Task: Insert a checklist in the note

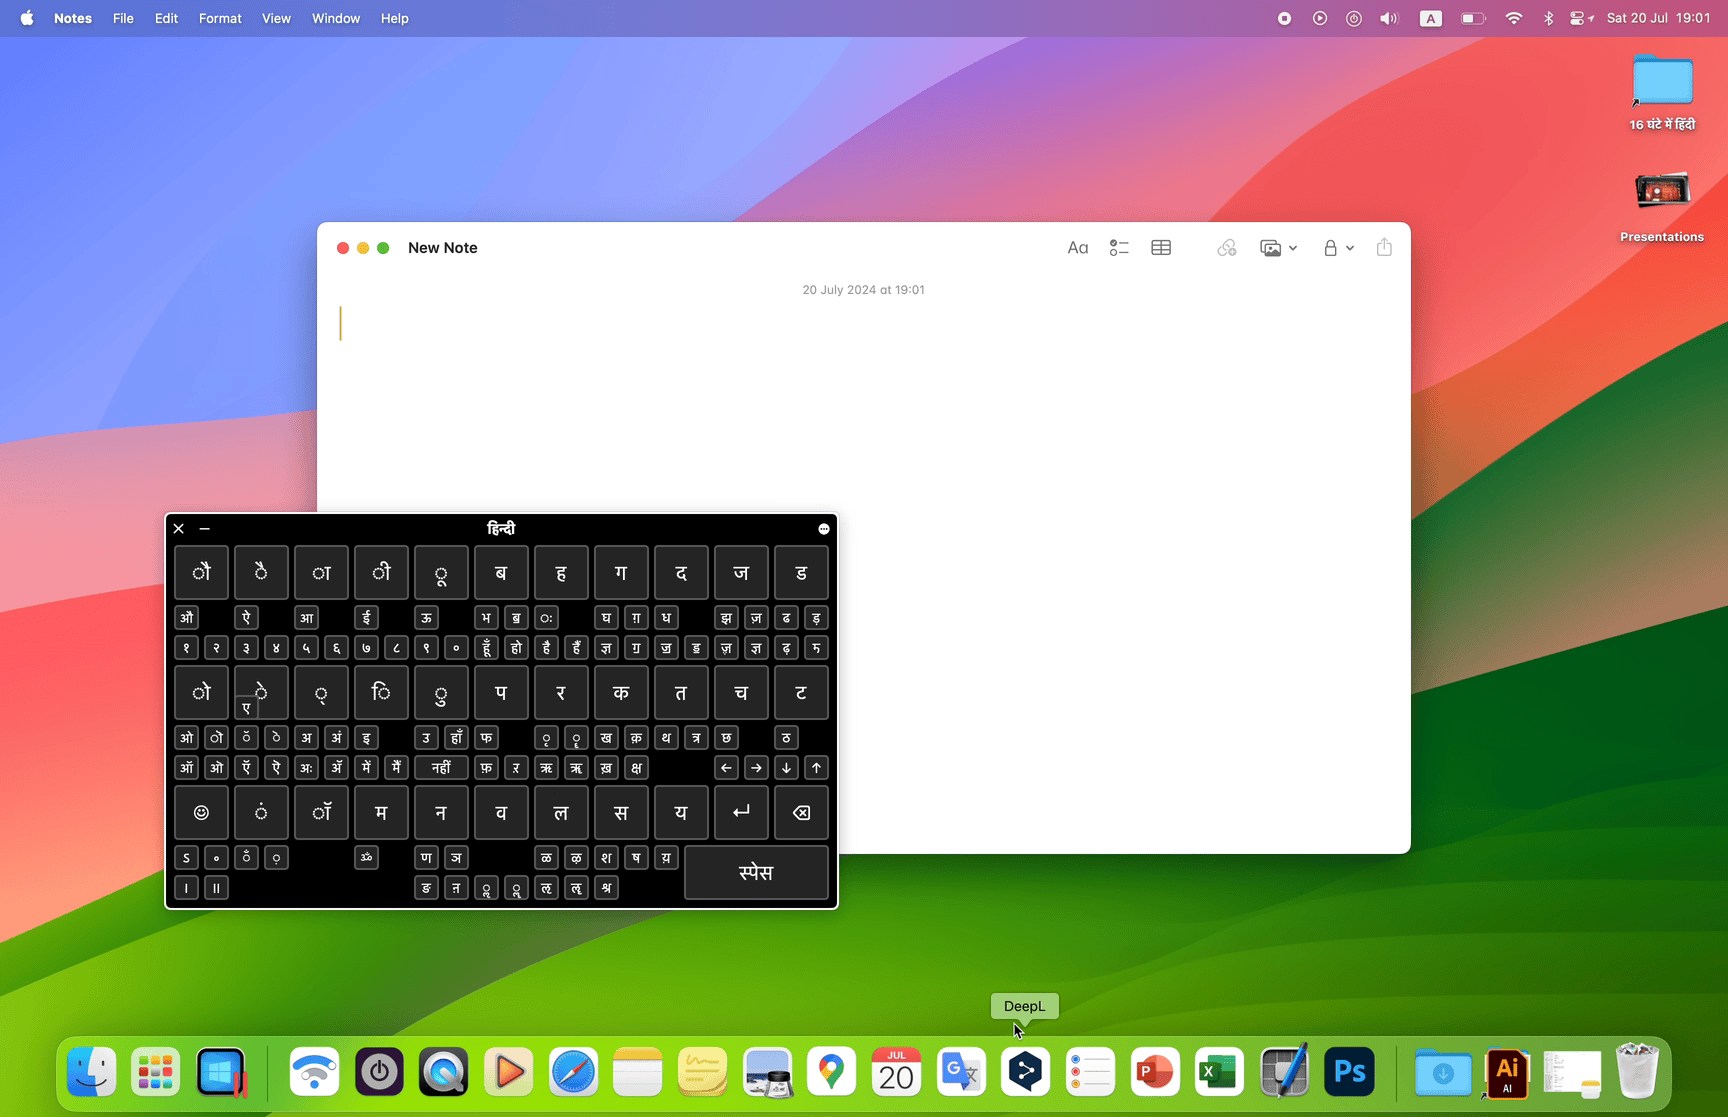Action: pyautogui.click(x=1119, y=248)
